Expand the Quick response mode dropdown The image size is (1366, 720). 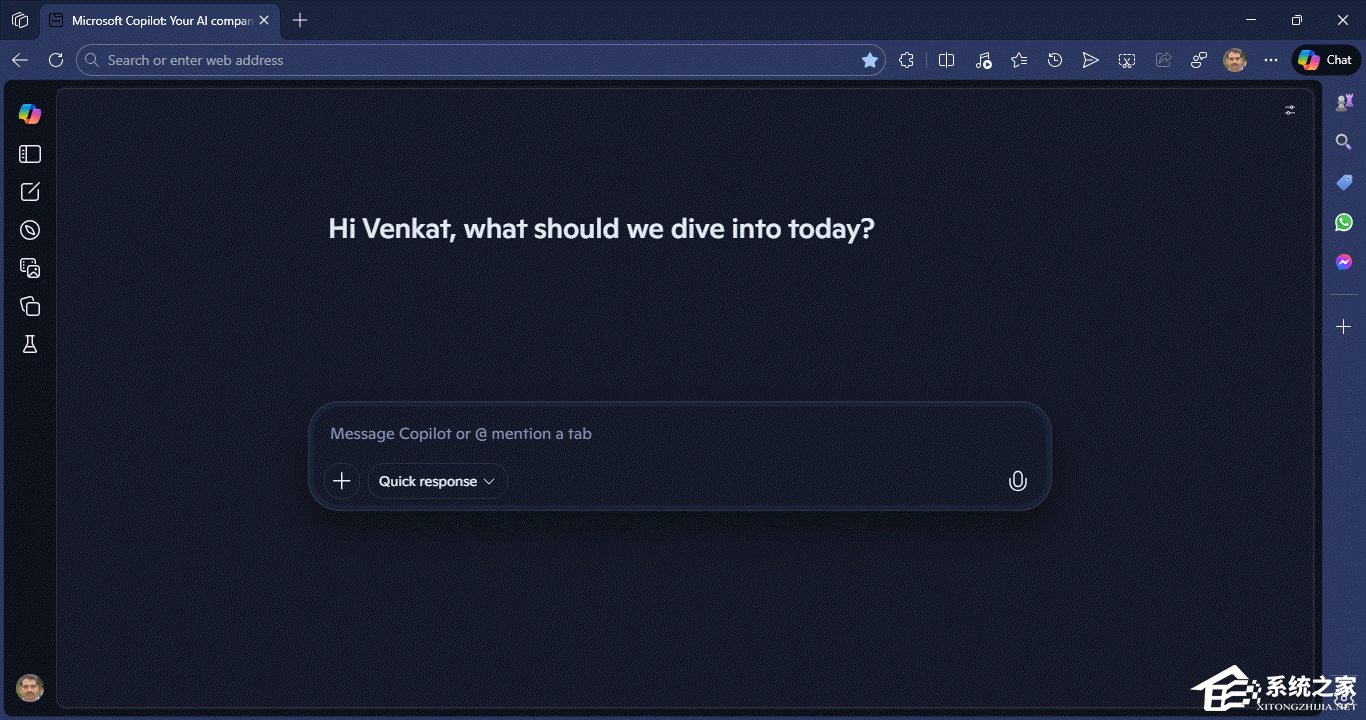tap(437, 481)
